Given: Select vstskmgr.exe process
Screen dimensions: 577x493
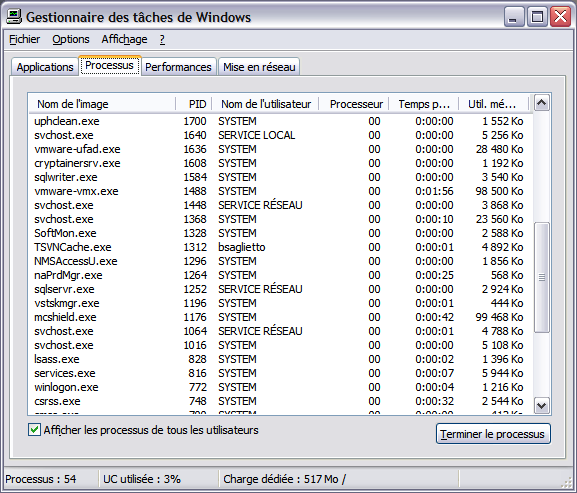Looking at the screenshot, I should [280, 303].
